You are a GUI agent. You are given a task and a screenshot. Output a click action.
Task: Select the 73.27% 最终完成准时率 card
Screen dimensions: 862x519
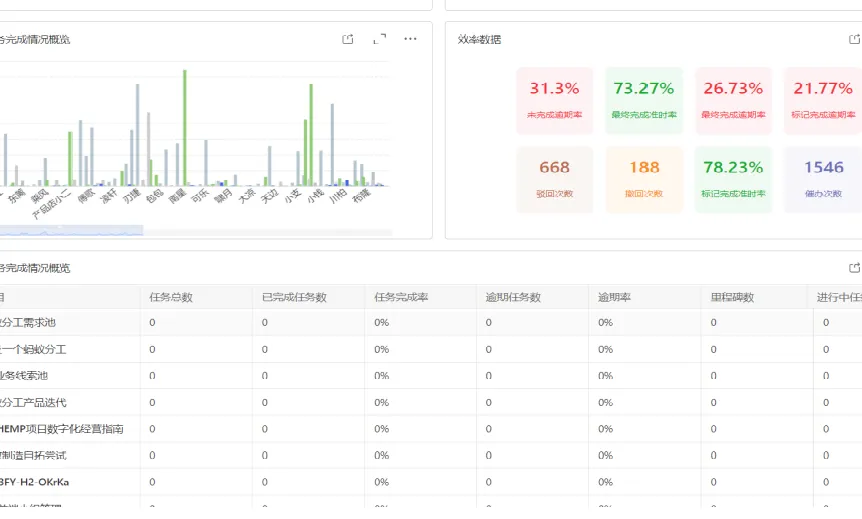[644, 101]
